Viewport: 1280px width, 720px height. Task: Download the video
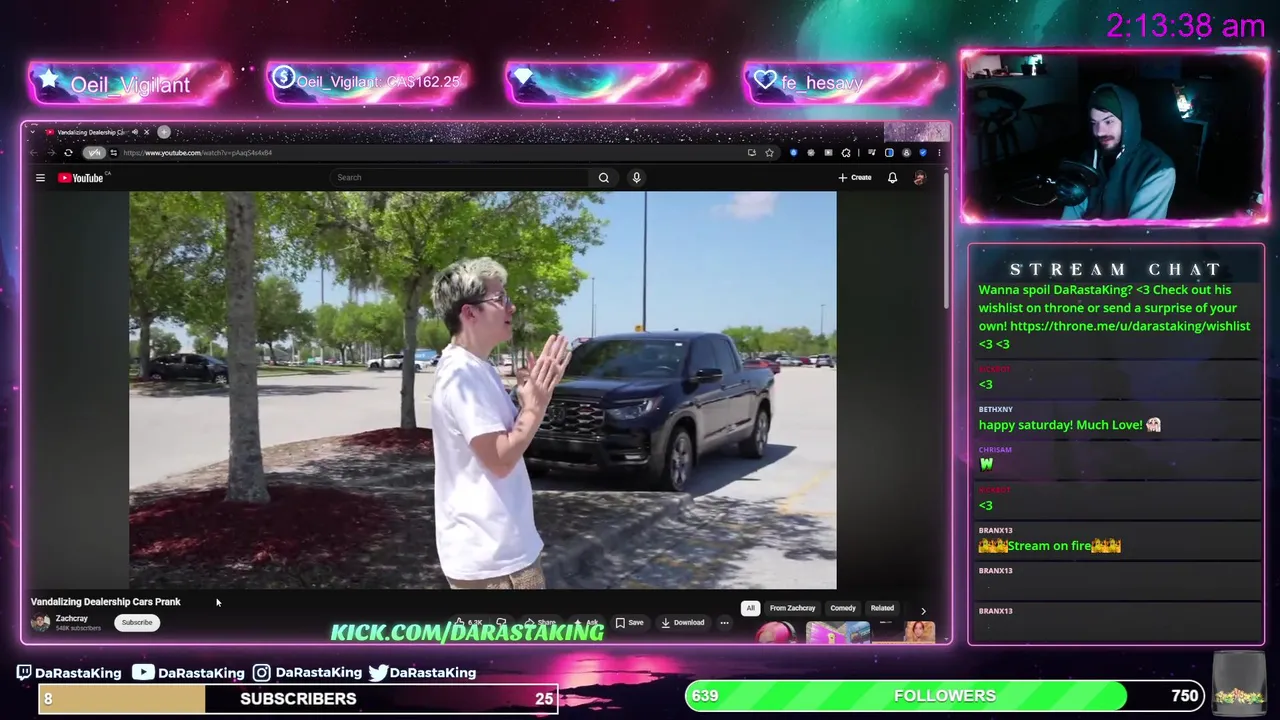pos(683,623)
